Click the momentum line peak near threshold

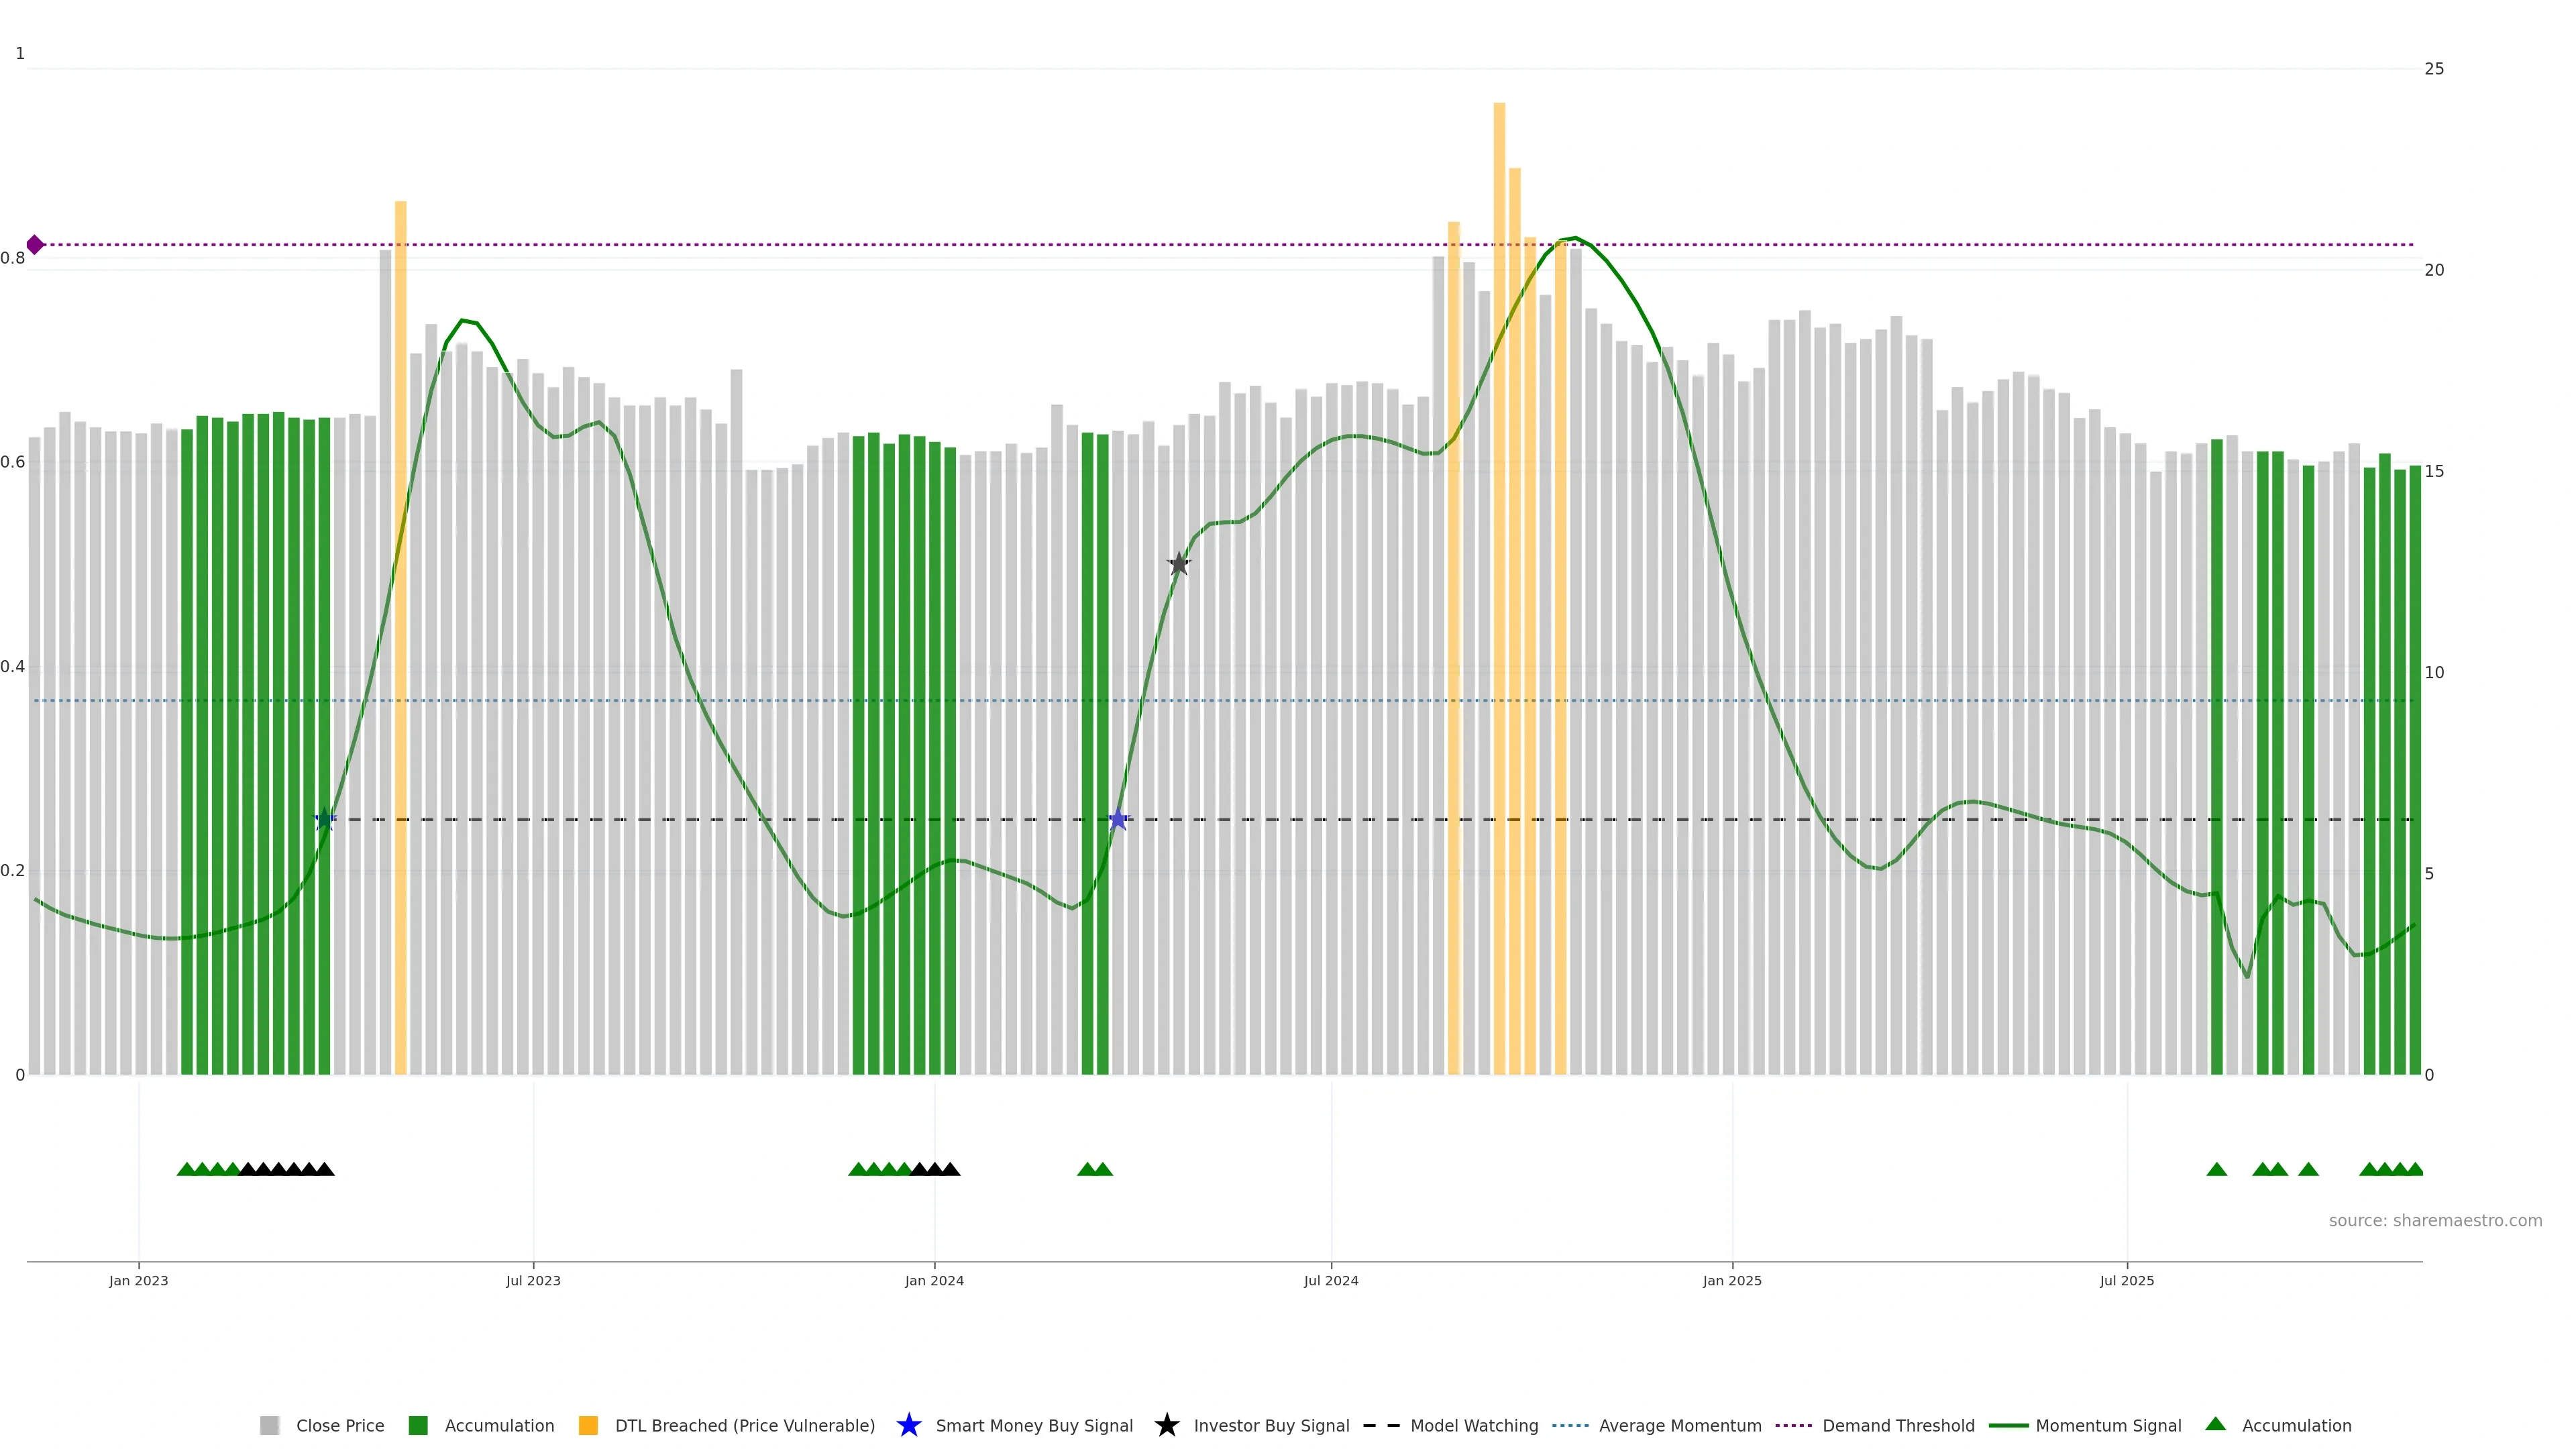coord(1575,238)
